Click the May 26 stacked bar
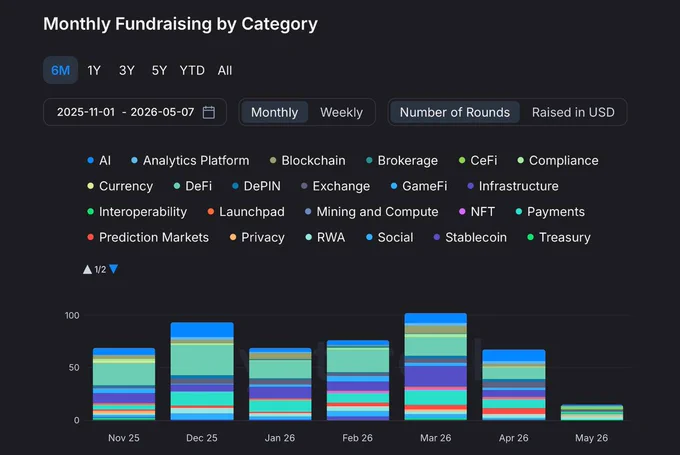The image size is (680, 455). coord(592,412)
